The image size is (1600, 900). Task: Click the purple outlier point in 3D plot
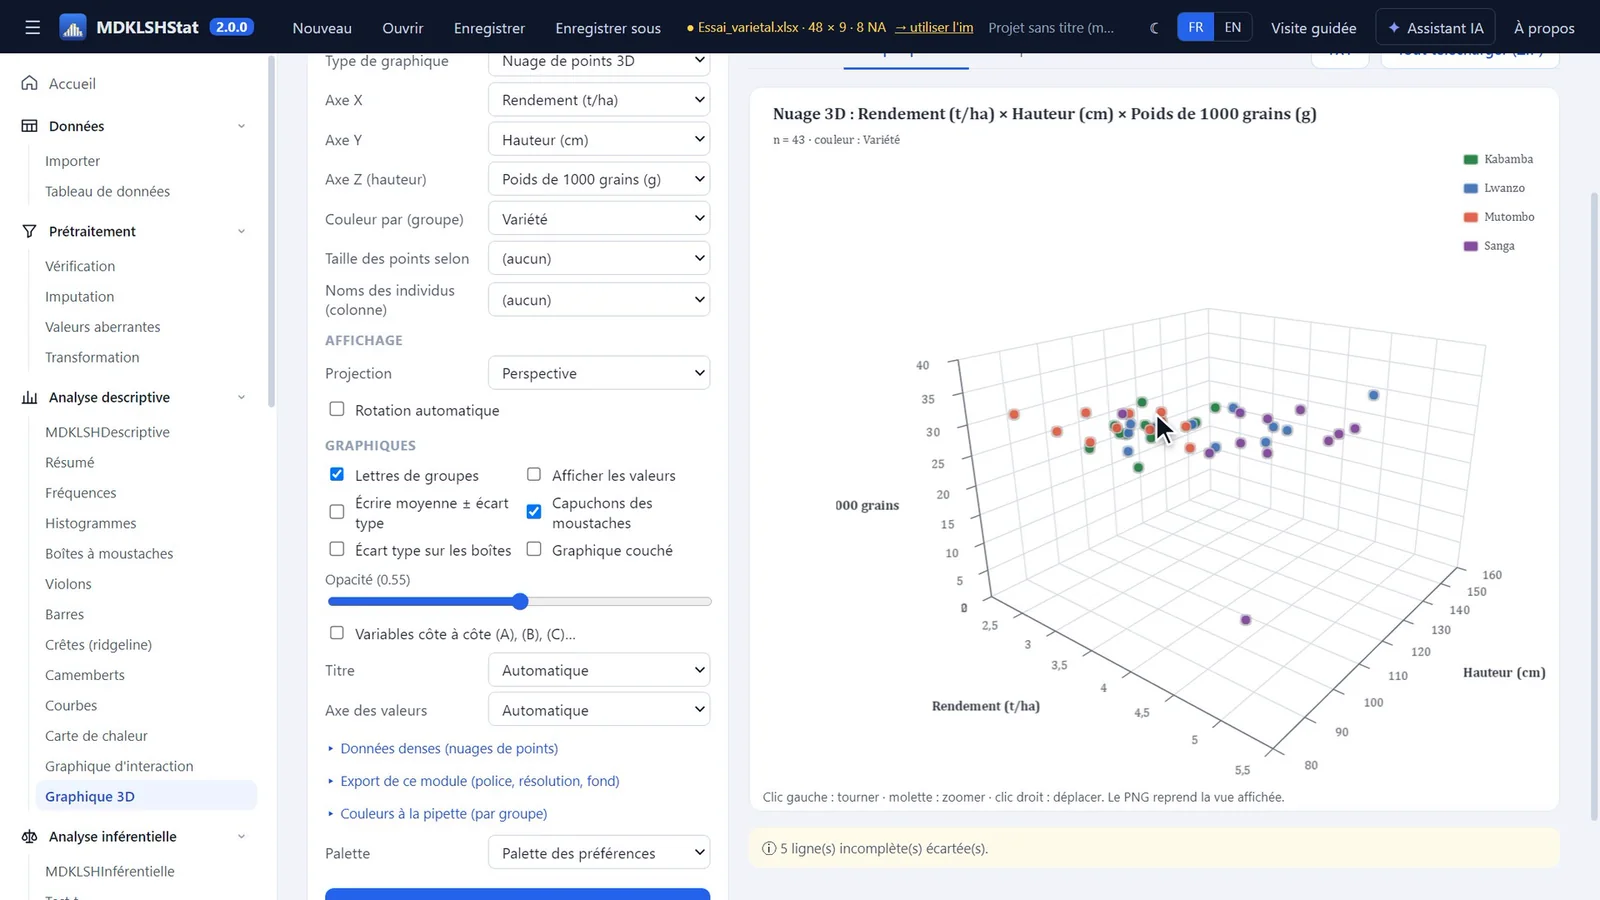(x=1246, y=620)
